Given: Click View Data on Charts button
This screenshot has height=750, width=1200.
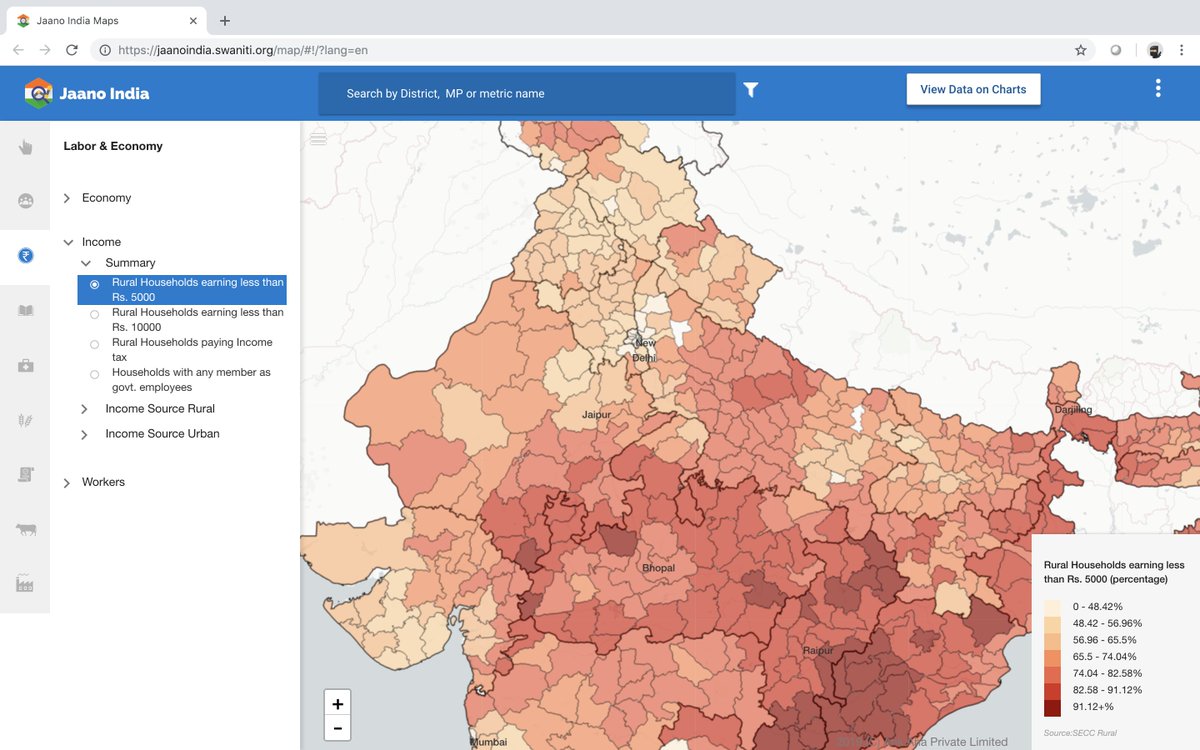Looking at the screenshot, I should coord(973,89).
